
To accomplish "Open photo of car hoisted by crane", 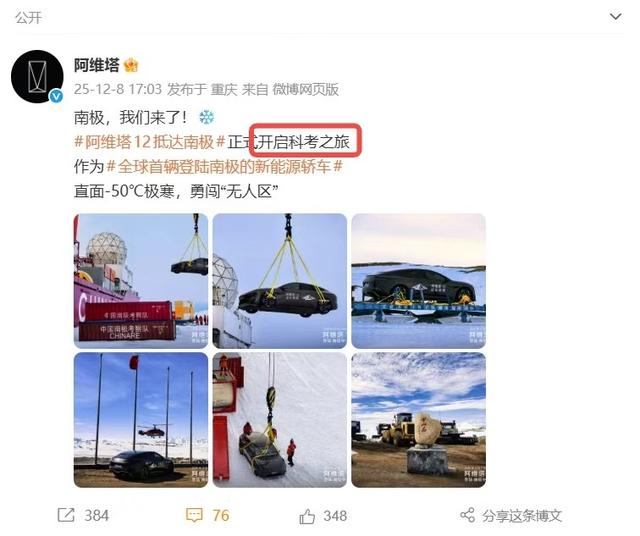I will click(x=280, y=281).
